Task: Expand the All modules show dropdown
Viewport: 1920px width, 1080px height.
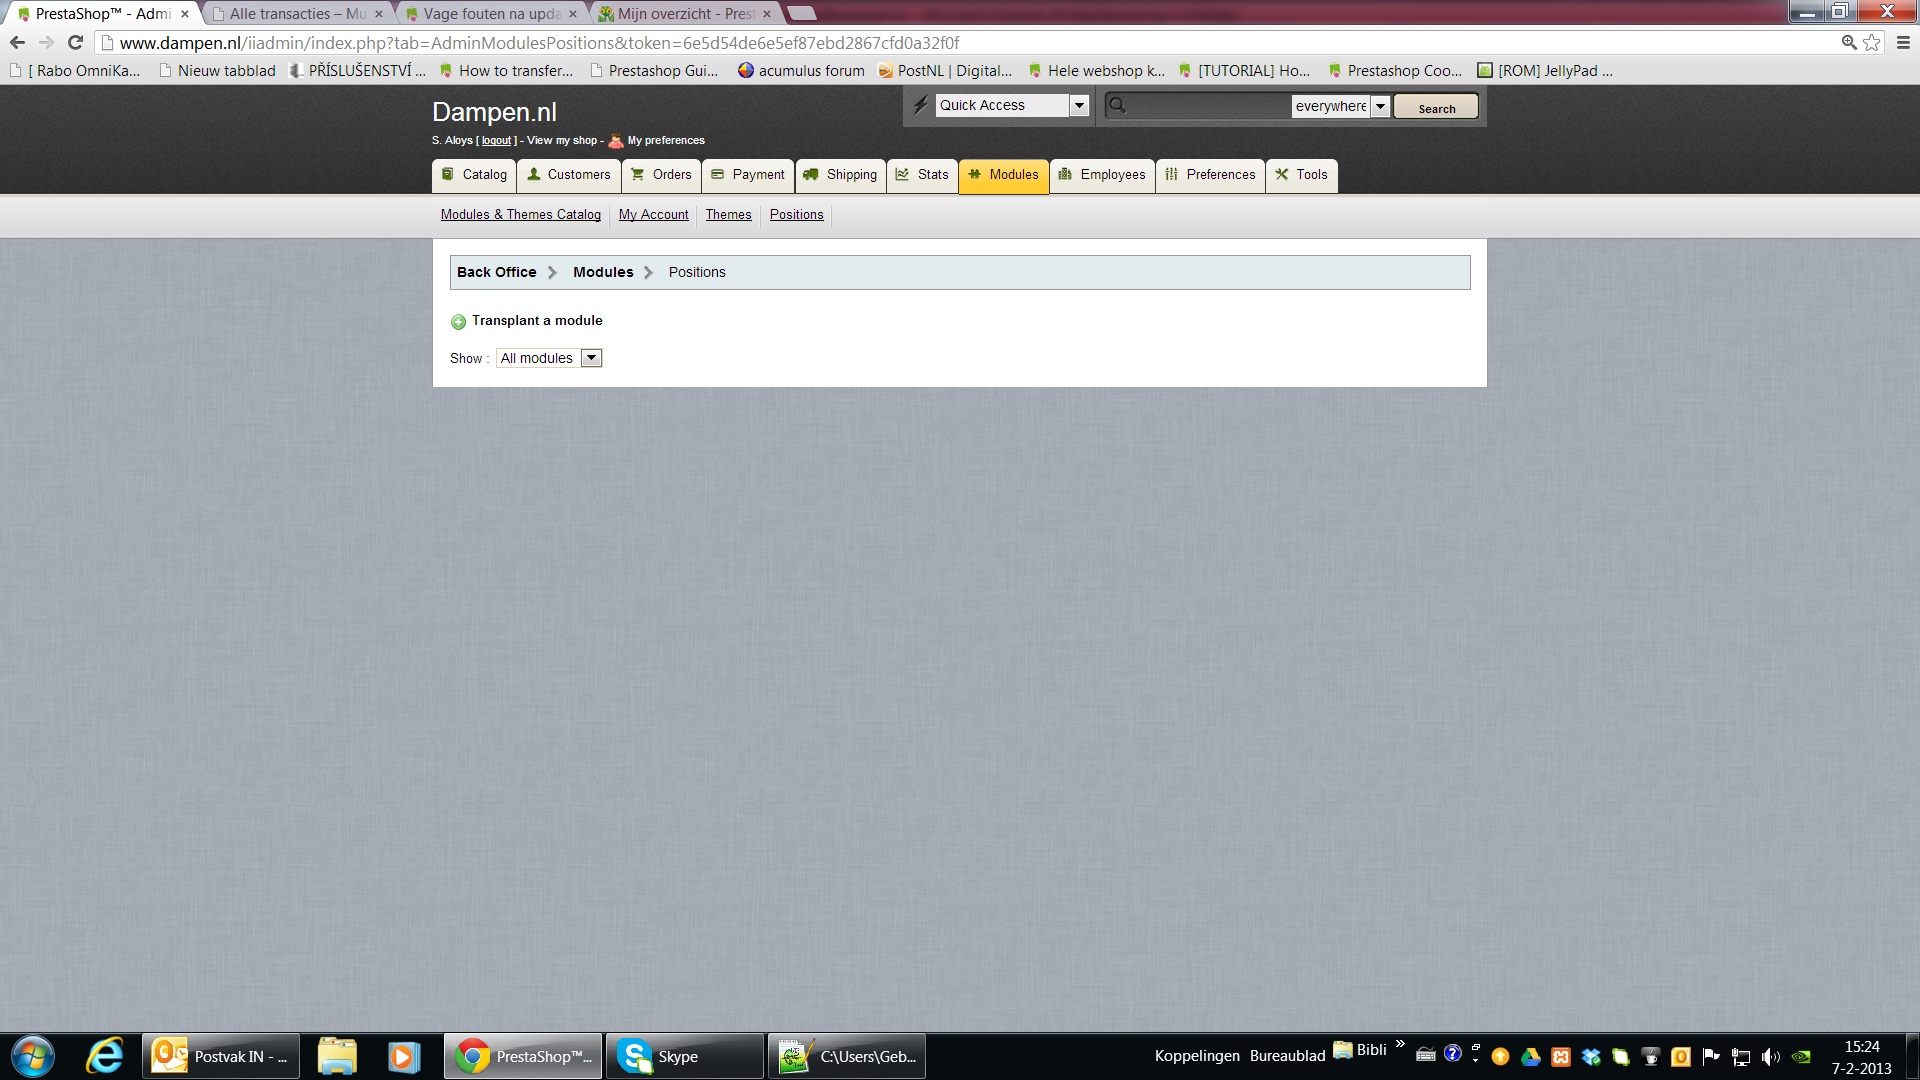Action: 591,358
